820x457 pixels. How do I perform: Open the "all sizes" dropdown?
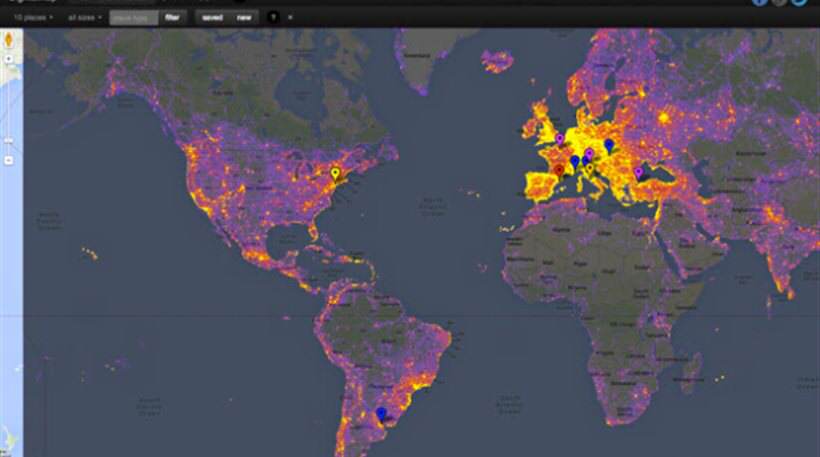tap(84, 17)
